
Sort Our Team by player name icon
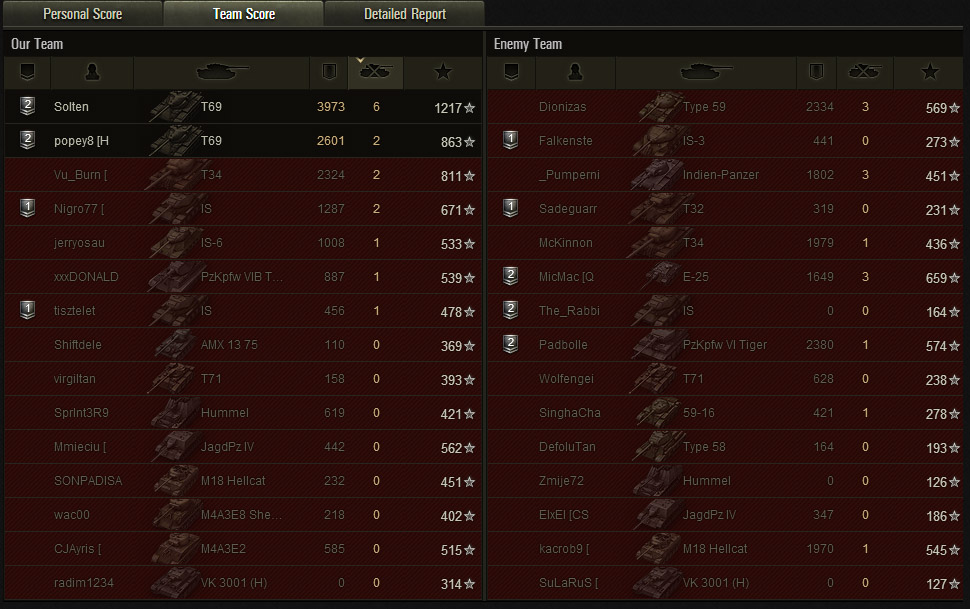(92, 72)
